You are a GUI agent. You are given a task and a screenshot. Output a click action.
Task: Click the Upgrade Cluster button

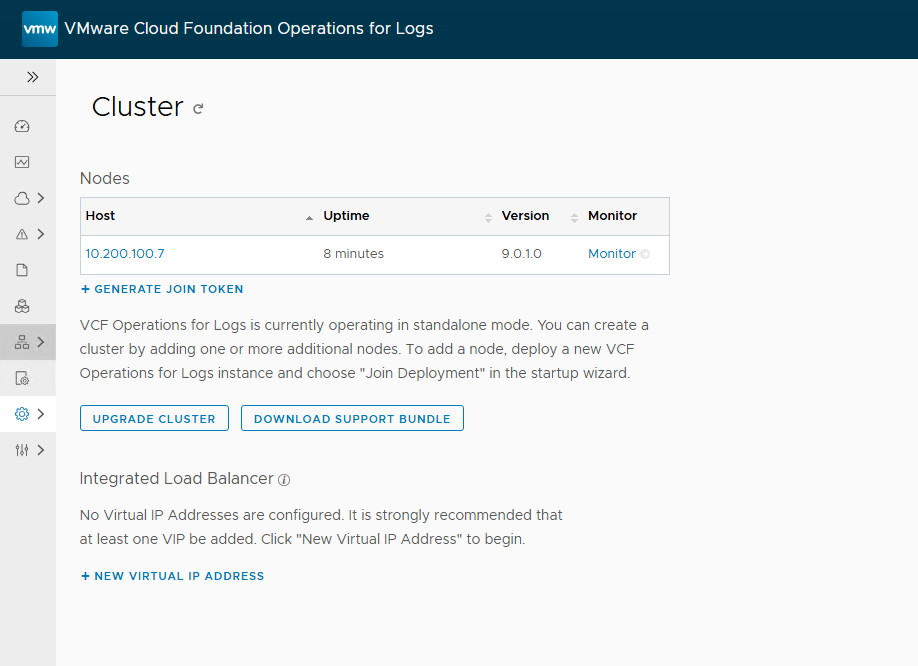154,419
